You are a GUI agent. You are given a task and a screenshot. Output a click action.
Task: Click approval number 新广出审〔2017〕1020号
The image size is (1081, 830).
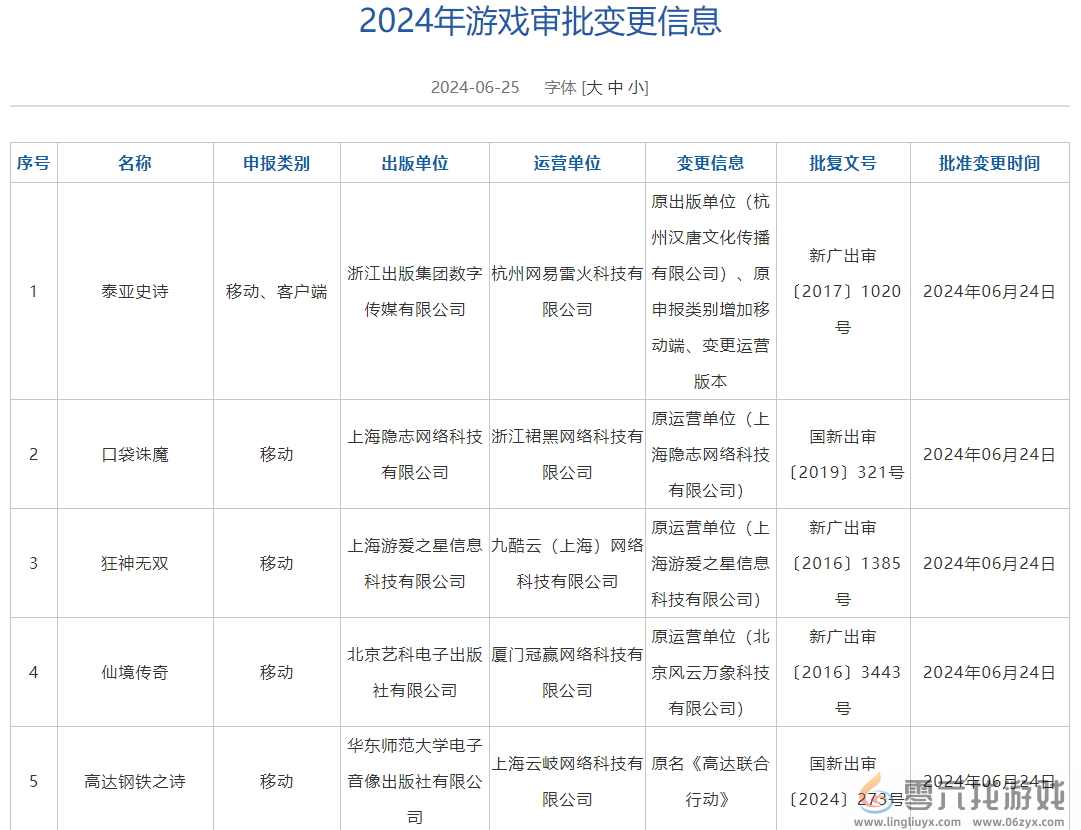tap(843, 291)
